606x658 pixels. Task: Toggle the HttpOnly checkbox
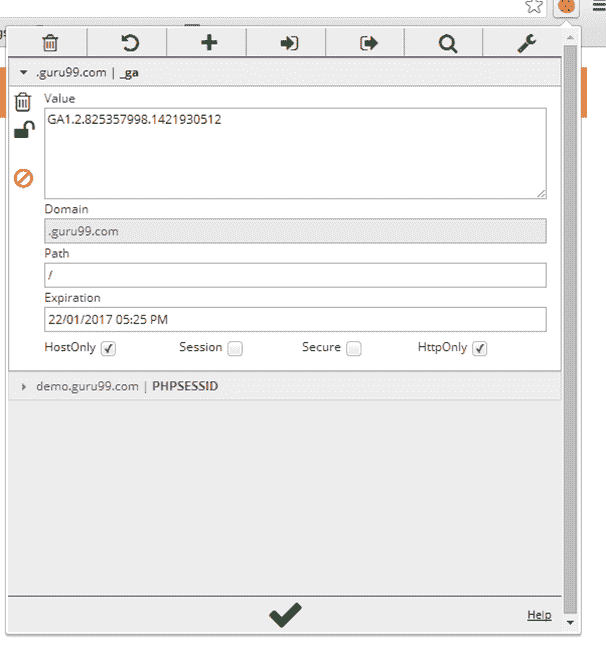coord(480,348)
